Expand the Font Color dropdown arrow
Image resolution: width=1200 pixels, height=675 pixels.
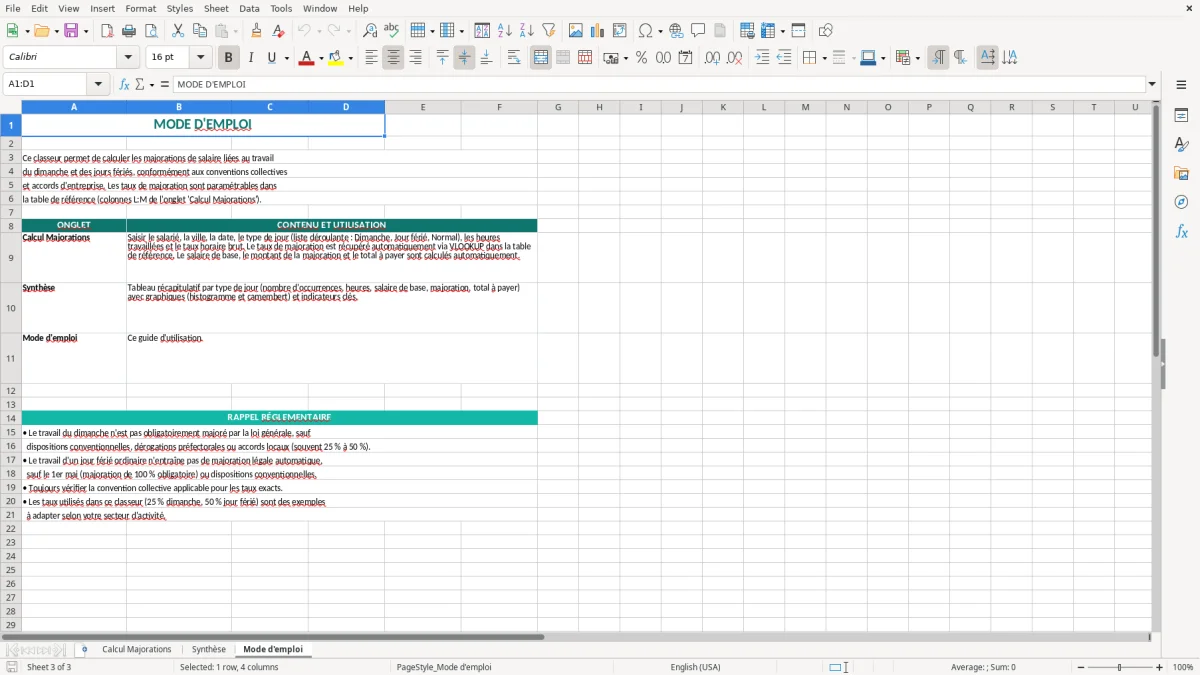pos(319,58)
